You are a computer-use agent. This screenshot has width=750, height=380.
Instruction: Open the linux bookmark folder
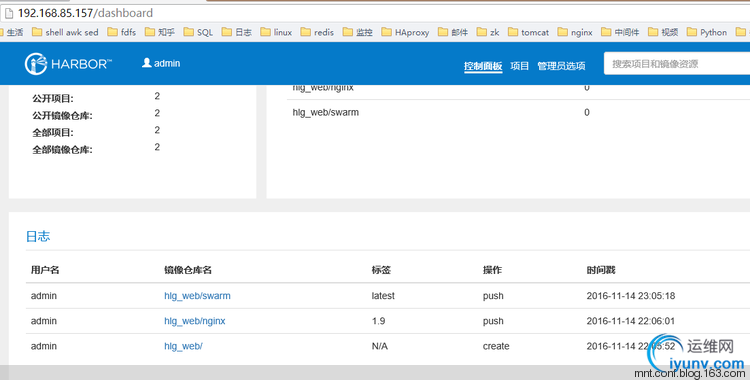tap(276, 32)
